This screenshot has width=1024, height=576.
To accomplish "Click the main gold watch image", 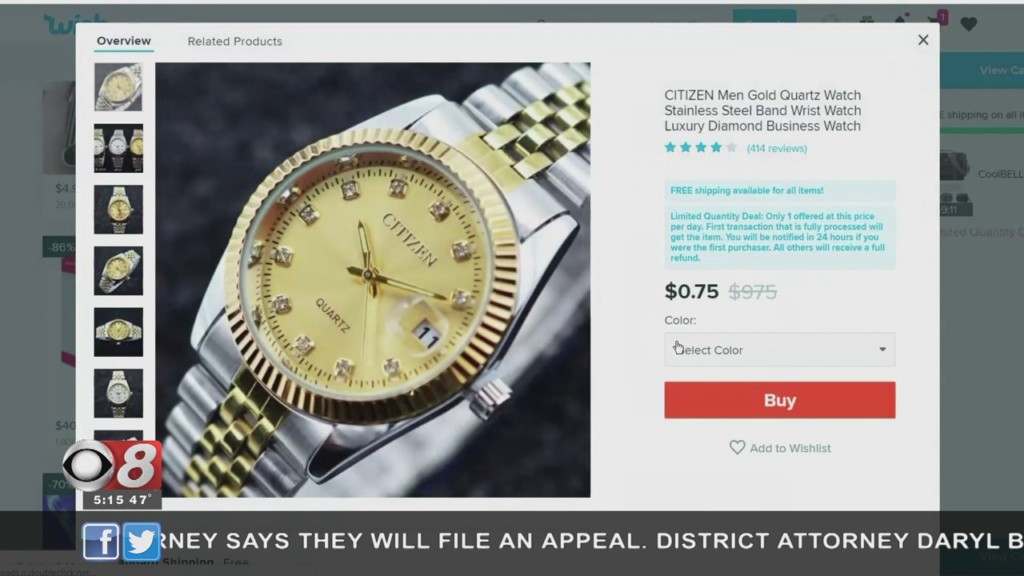I will tap(373, 280).
